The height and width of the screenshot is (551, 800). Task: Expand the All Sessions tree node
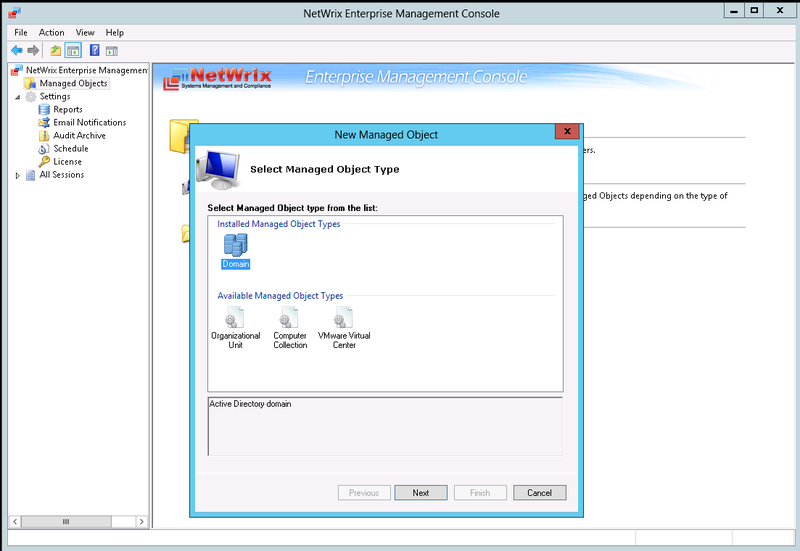point(18,175)
